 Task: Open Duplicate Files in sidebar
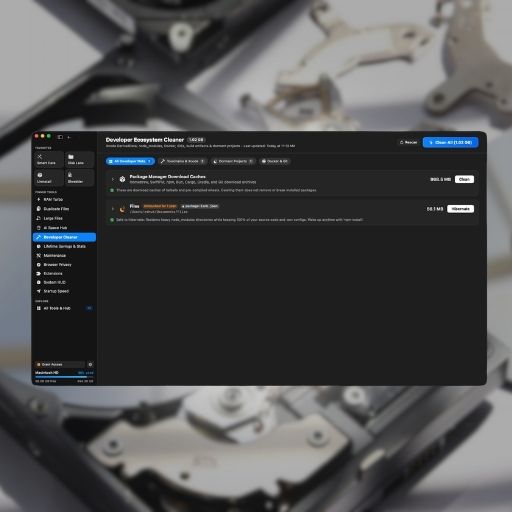(64, 209)
